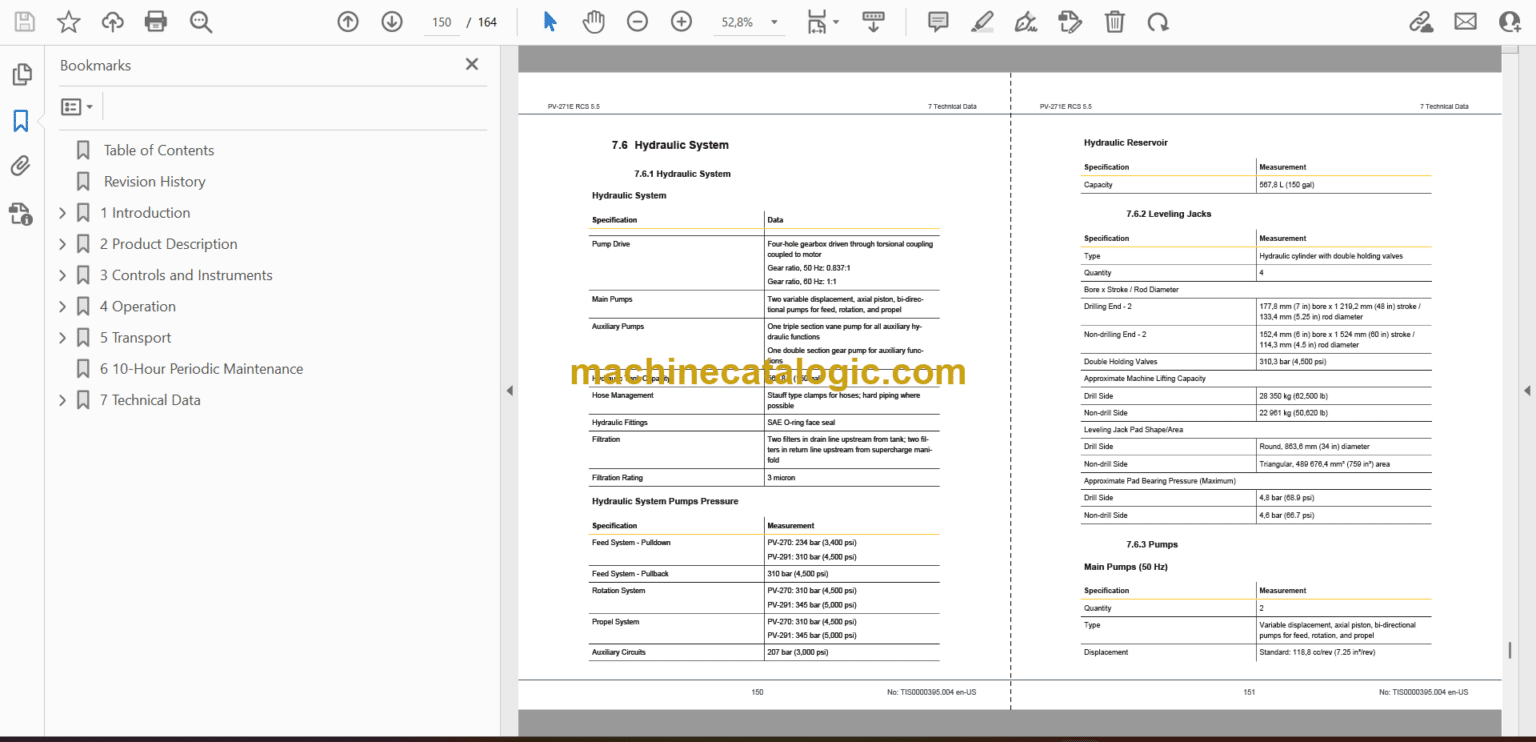1536x742 pixels.
Task: Send the document by email
Action: click(1465, 21)
